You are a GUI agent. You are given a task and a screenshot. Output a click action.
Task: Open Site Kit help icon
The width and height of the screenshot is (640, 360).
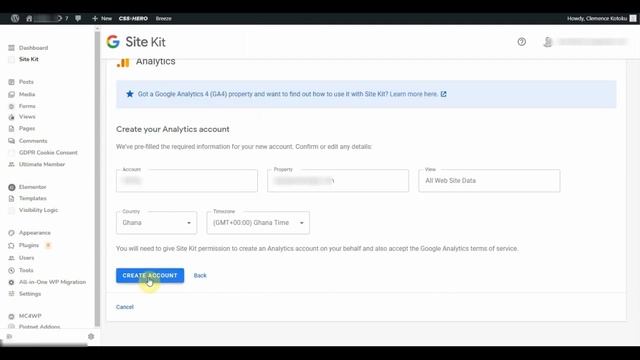click(522, 42)
